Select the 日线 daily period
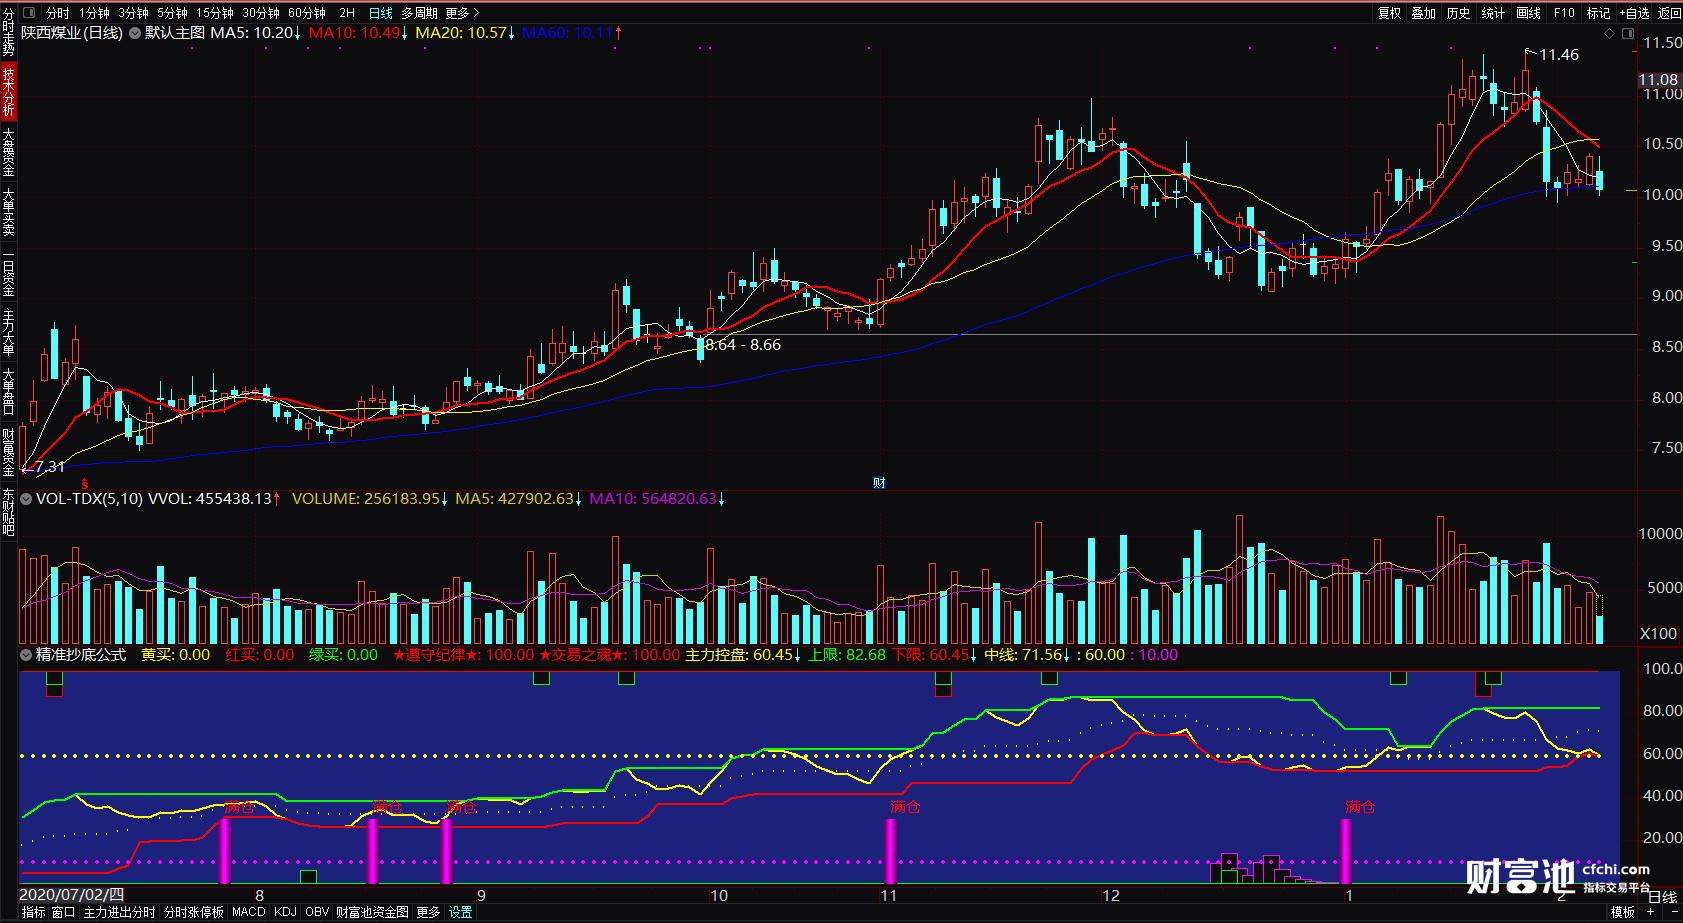 381,13
